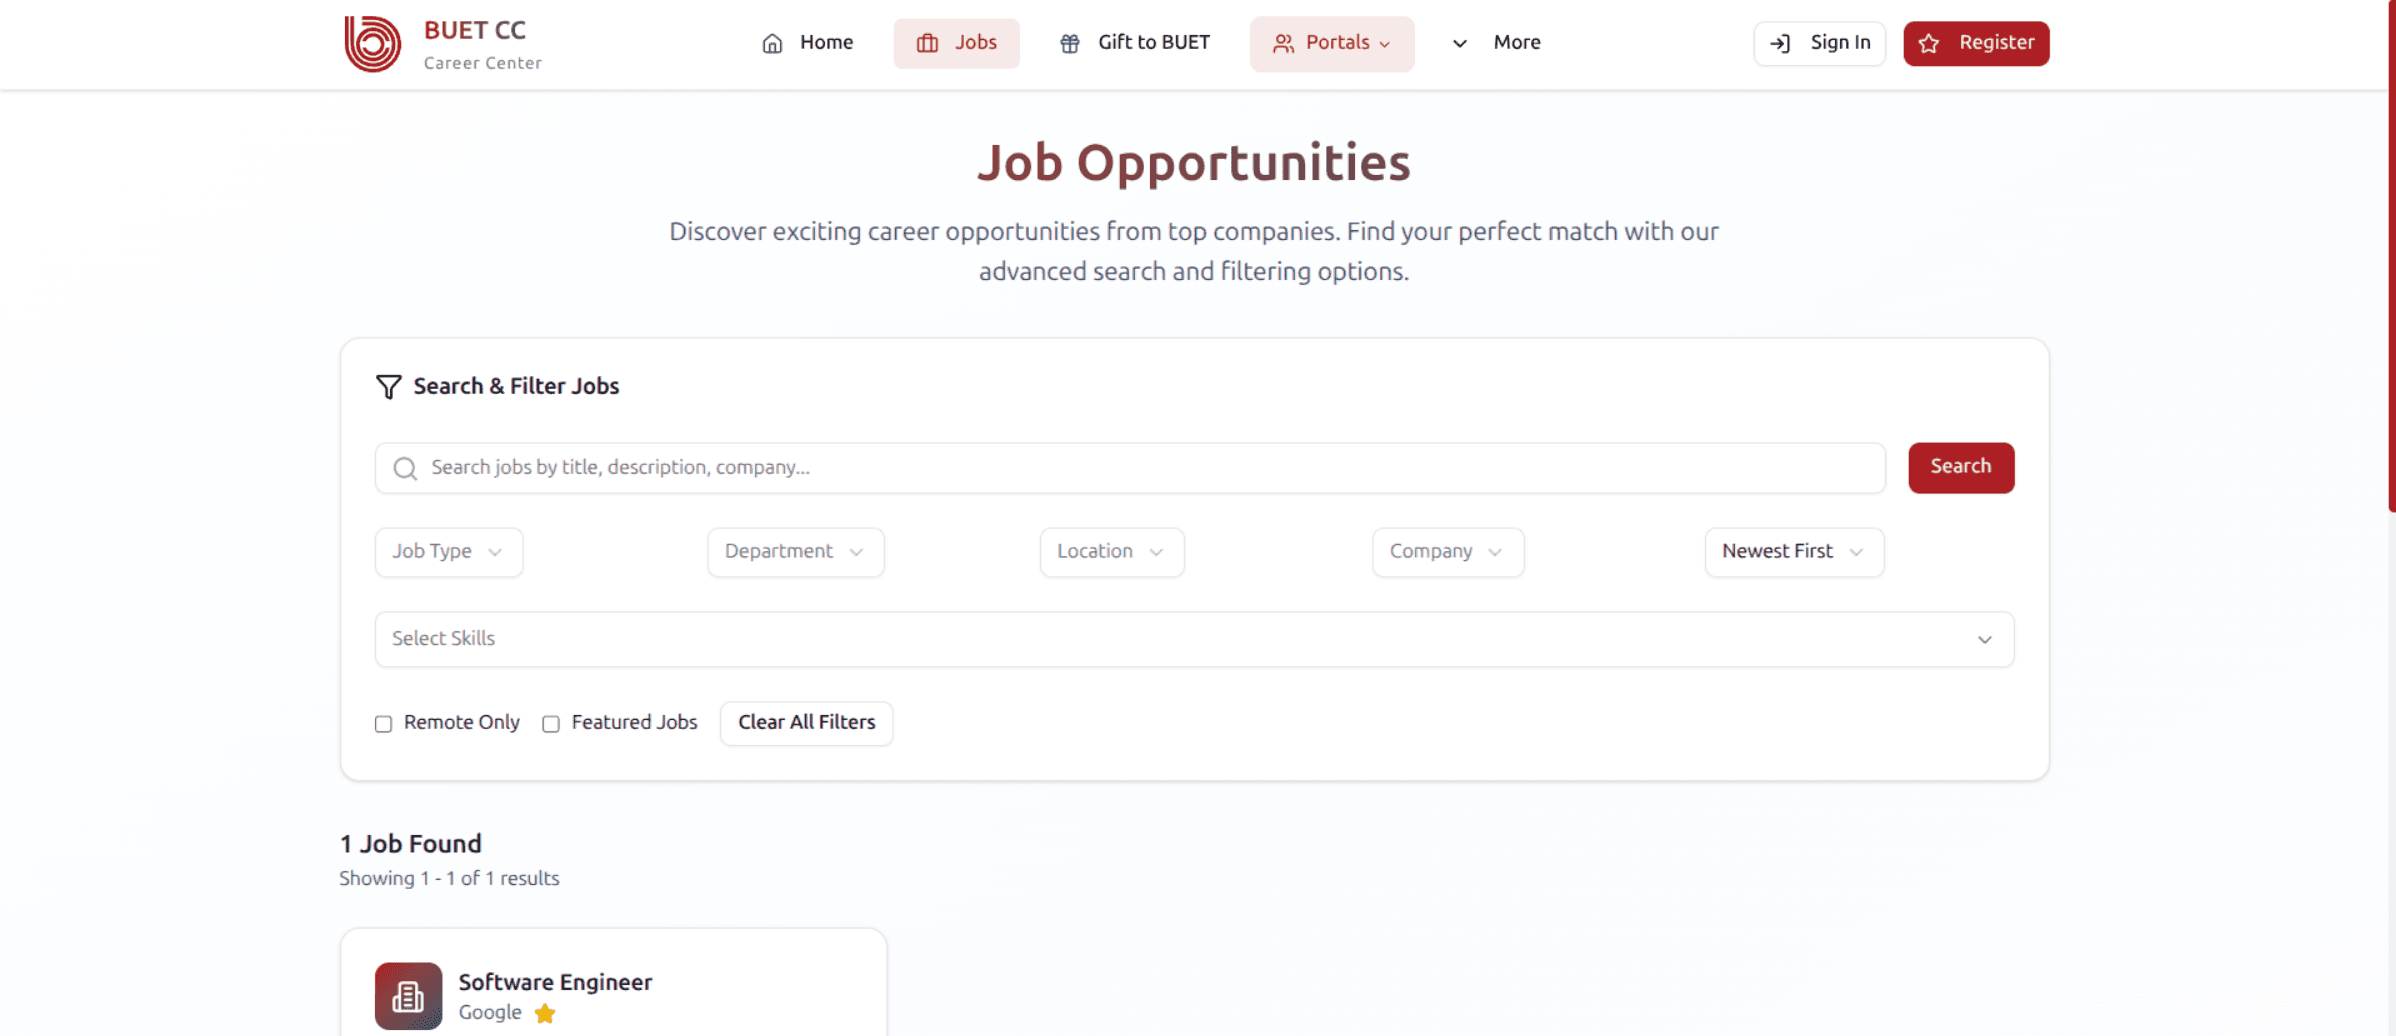The height and width of the screenshot is (1036, 2396).
Task: Click the people icon on the Portals menu
Action: click(x=1284, y=43)
